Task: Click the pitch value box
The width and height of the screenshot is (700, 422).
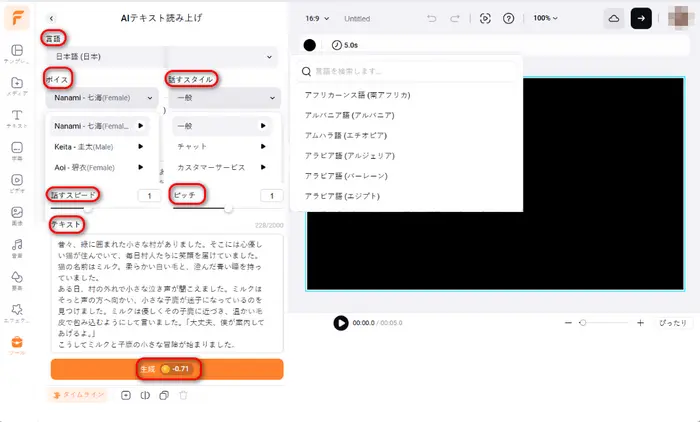Action: pyautogui.click(x=271, y=196)
